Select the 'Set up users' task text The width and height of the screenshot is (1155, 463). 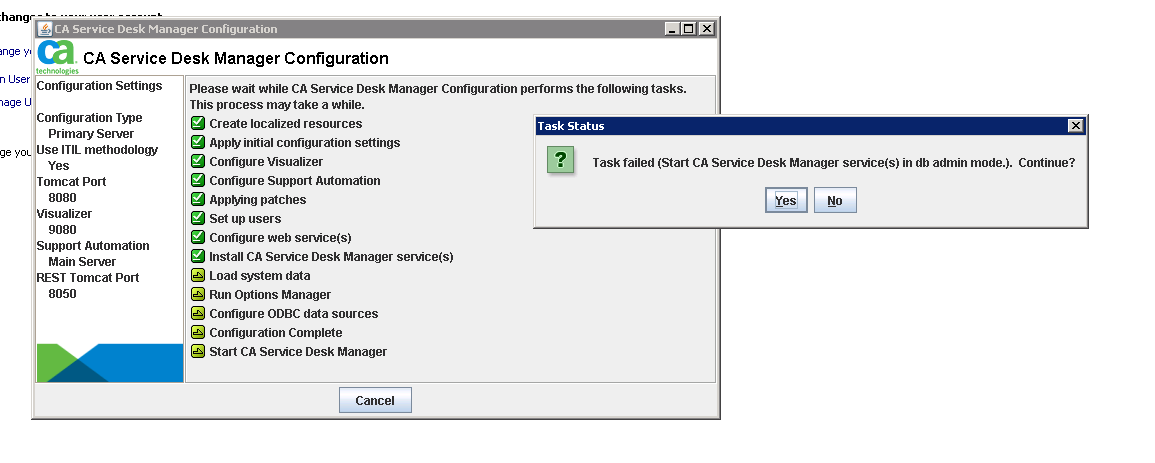coord(245,219)
